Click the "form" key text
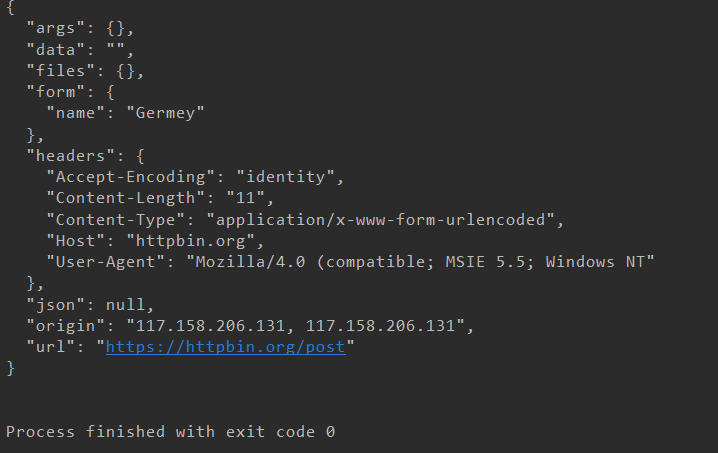 click(x=56, y=92)
